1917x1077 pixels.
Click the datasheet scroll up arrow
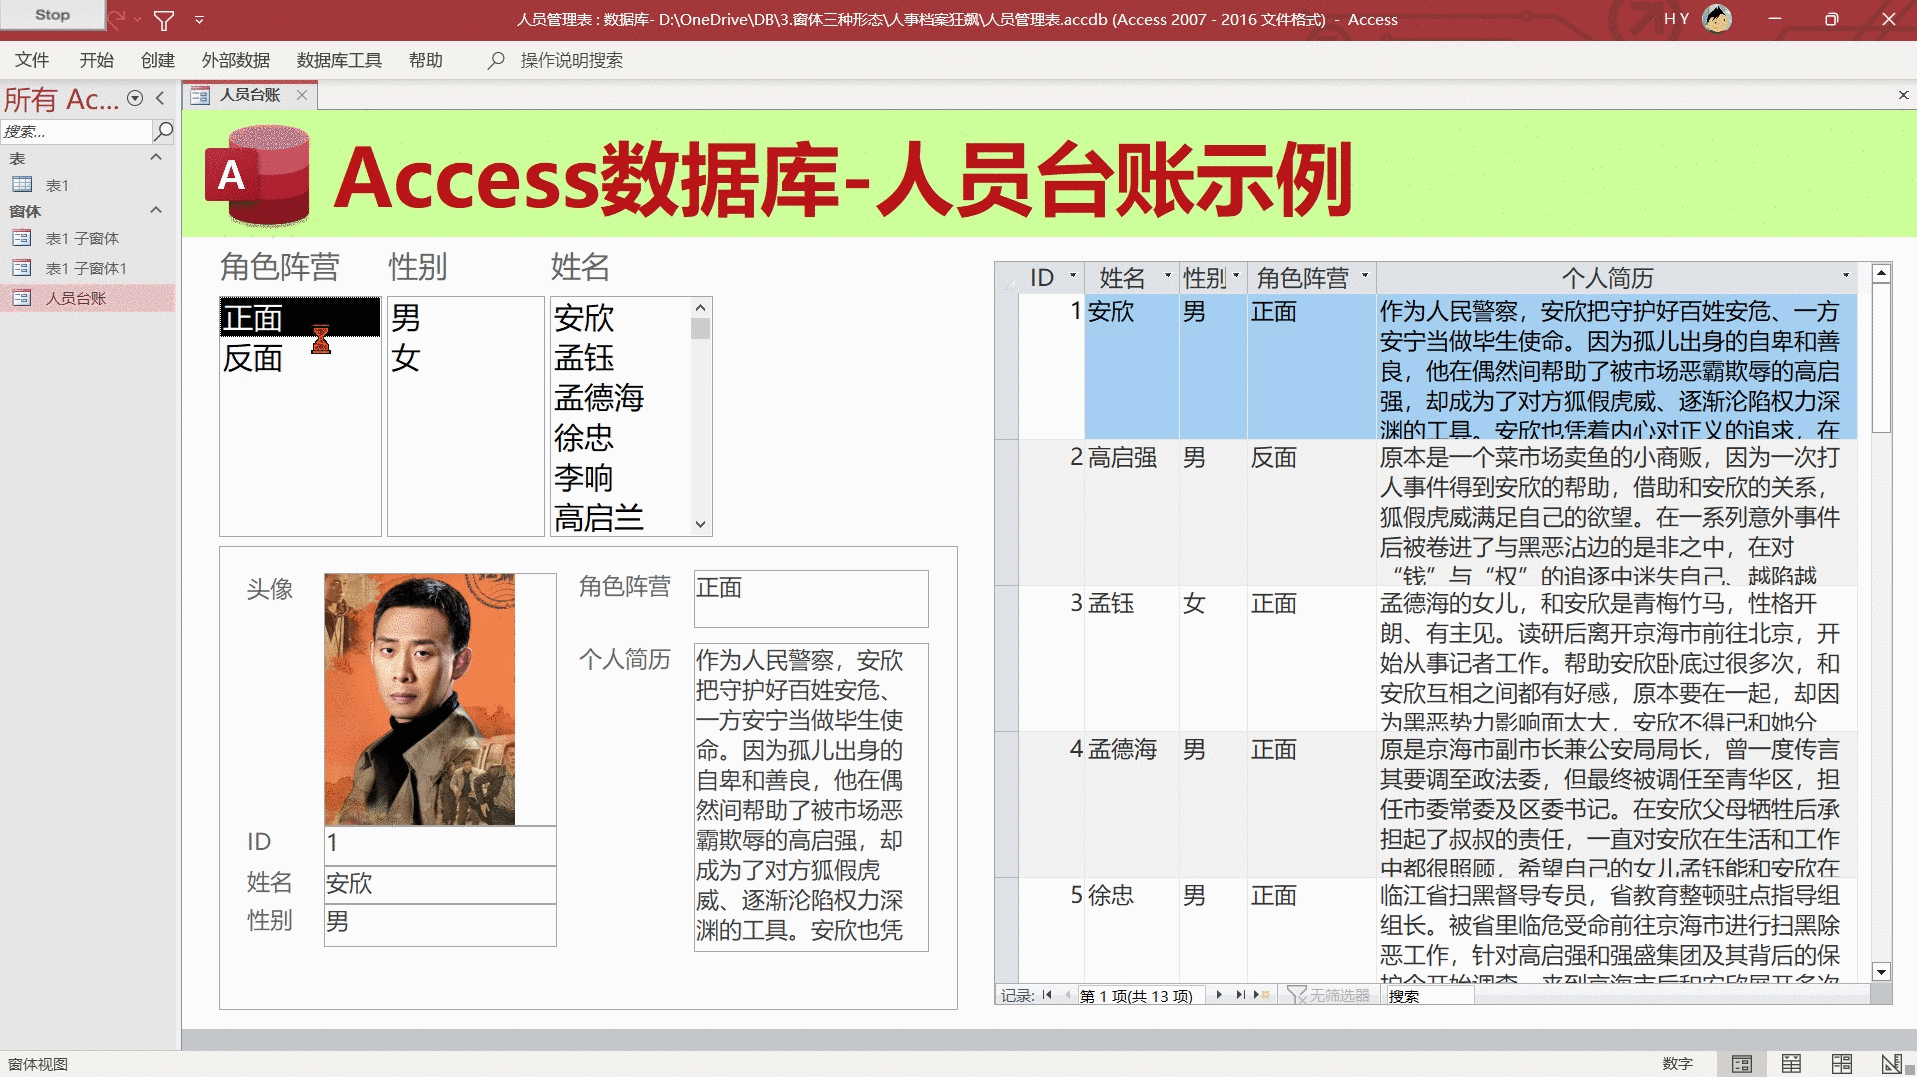point(1881,273)
